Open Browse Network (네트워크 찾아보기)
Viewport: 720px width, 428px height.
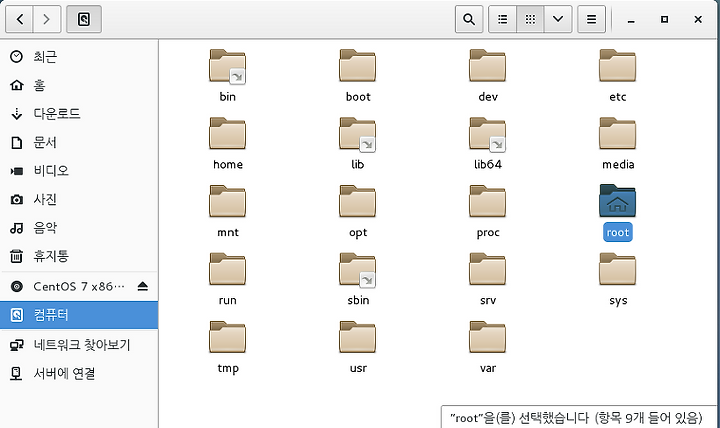(79, 345)
